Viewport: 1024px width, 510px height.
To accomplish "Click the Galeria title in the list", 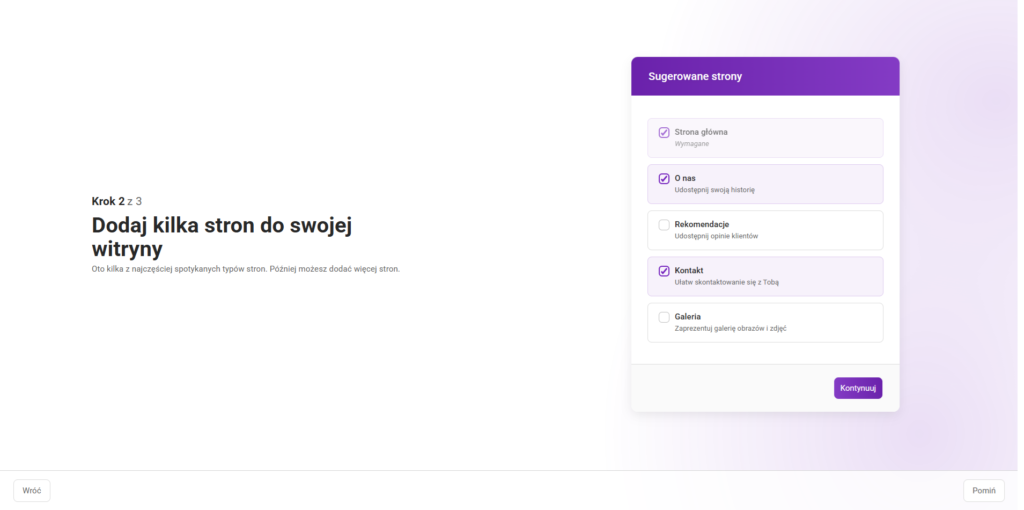I will coord(688,316).
